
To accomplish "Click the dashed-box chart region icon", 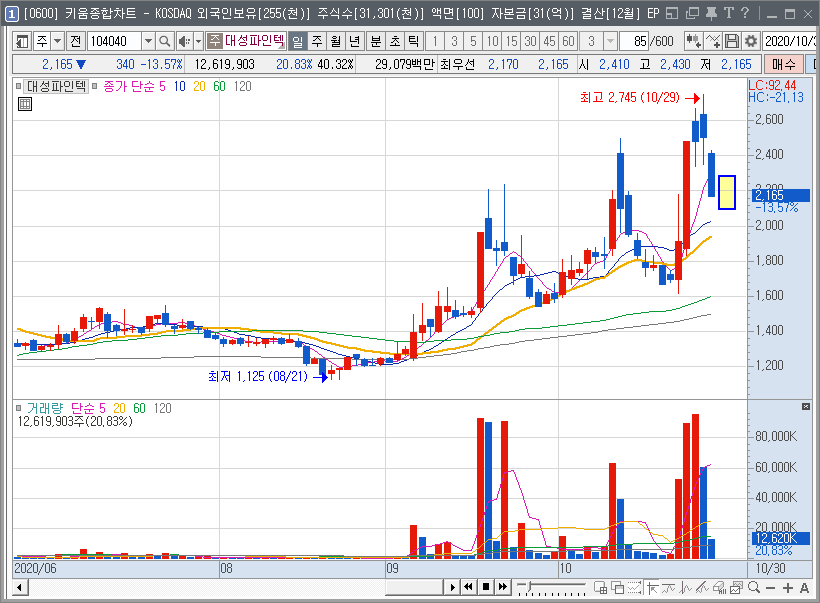I will pos(635,588).
